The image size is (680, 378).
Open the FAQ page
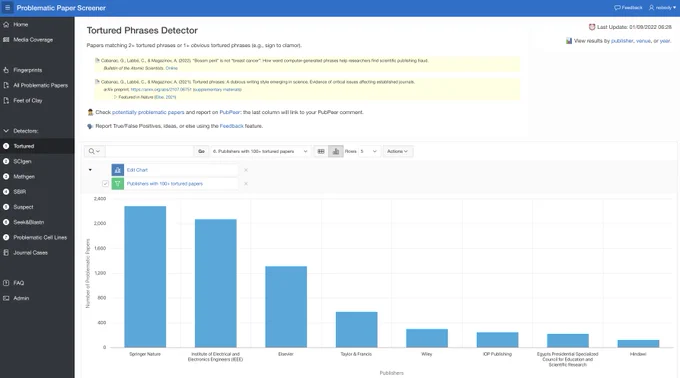tap(19, 283)
